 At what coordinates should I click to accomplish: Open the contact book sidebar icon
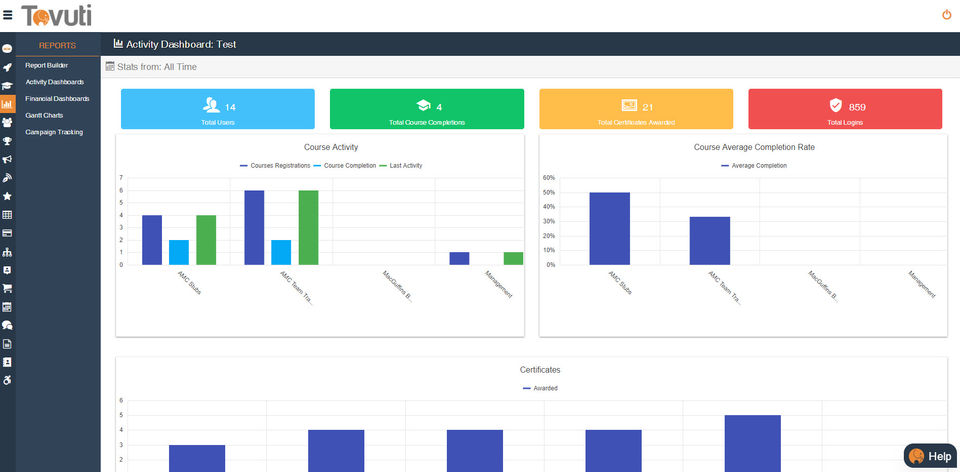(x=7, y=362)
